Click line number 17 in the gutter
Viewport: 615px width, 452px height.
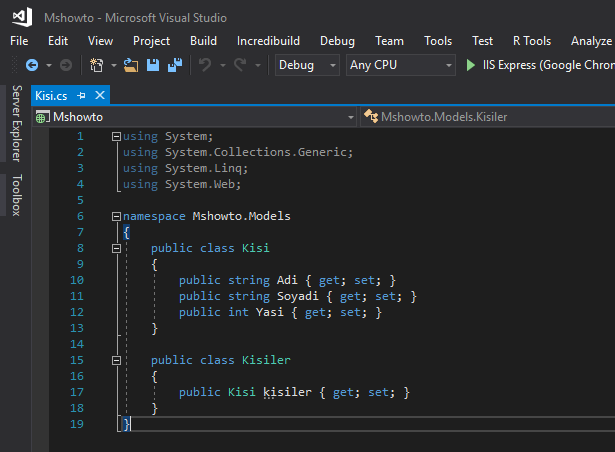coord(77,392)
